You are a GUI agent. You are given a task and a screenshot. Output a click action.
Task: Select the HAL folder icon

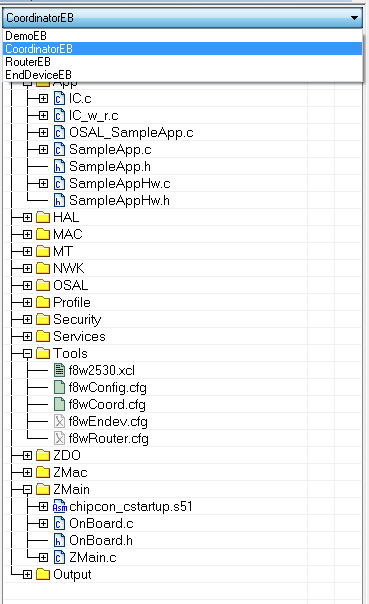coord(43,217)
